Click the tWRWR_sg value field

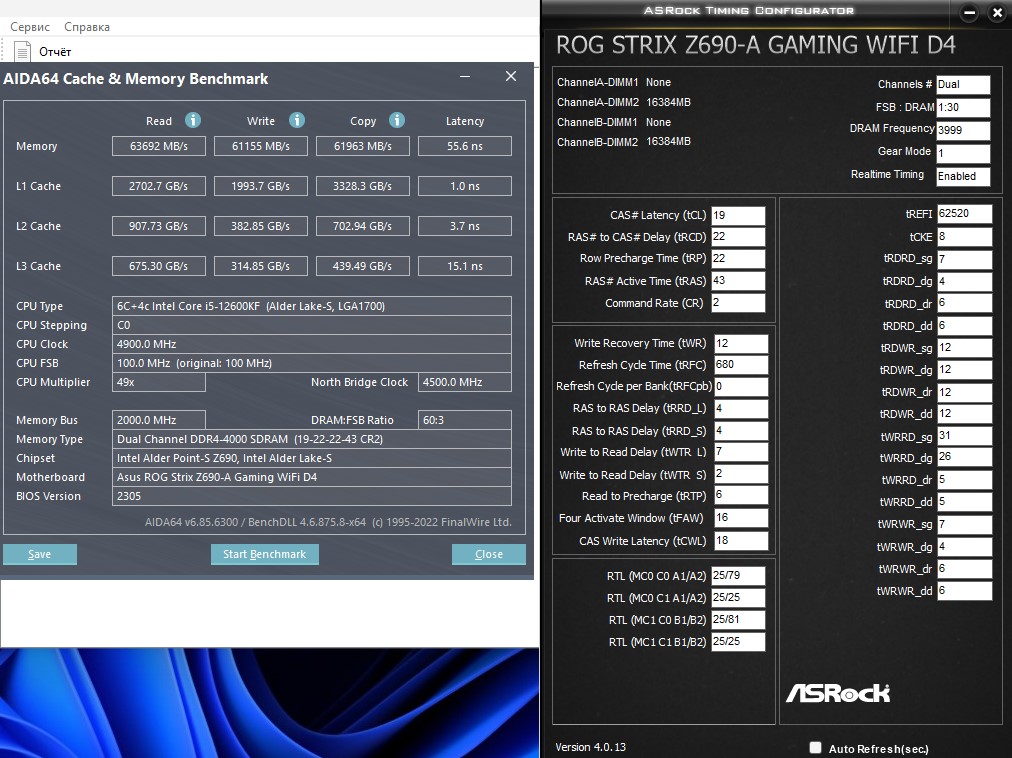pyautogui.click(x=964, y=524)
